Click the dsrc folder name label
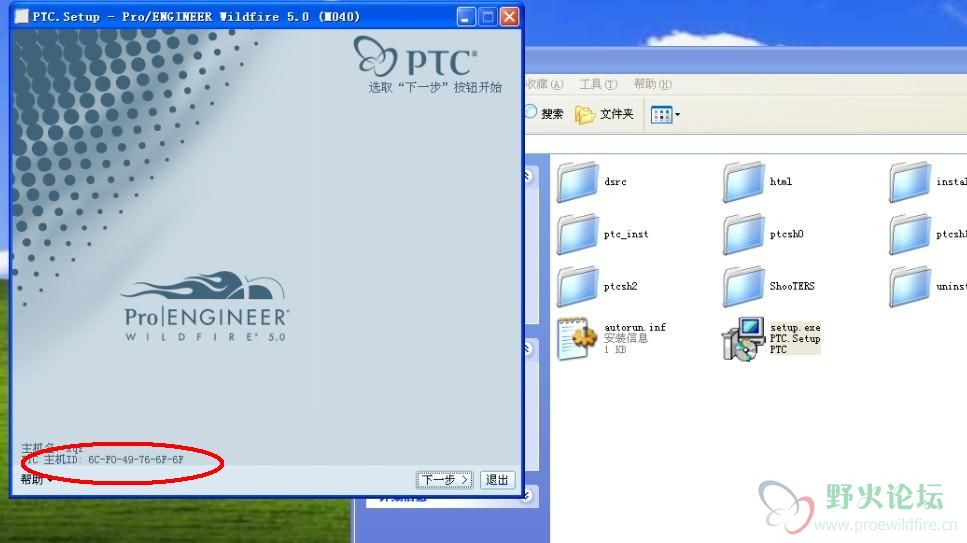This screenshot has height=543, width=967. 615,181
